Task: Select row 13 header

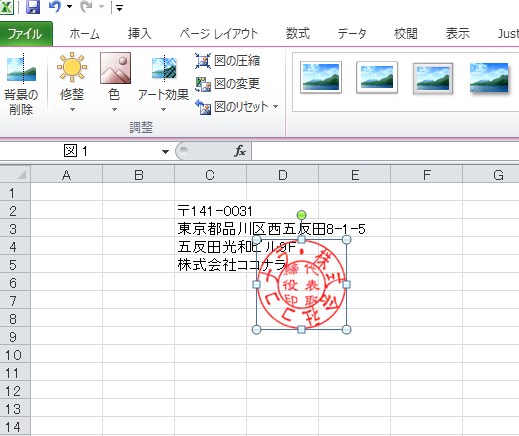Action: coord(15,408)
